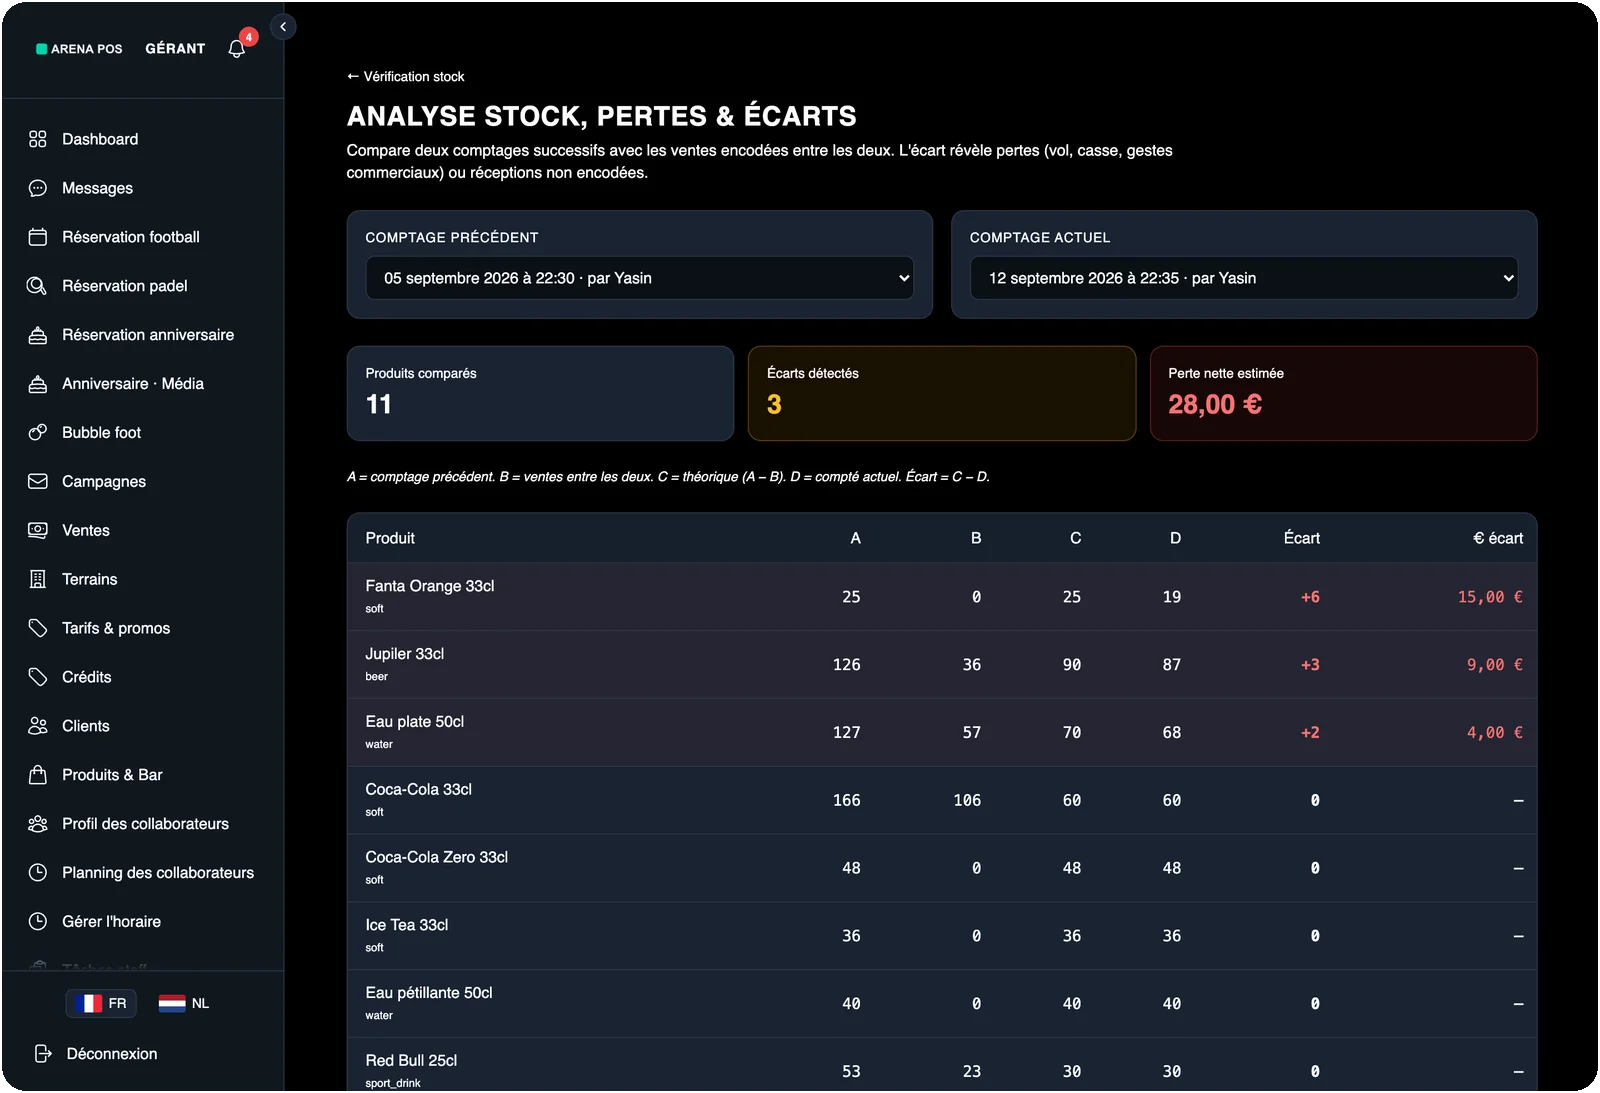
Task: Click the Dashboard grid icon
Action: coord(38,139)
